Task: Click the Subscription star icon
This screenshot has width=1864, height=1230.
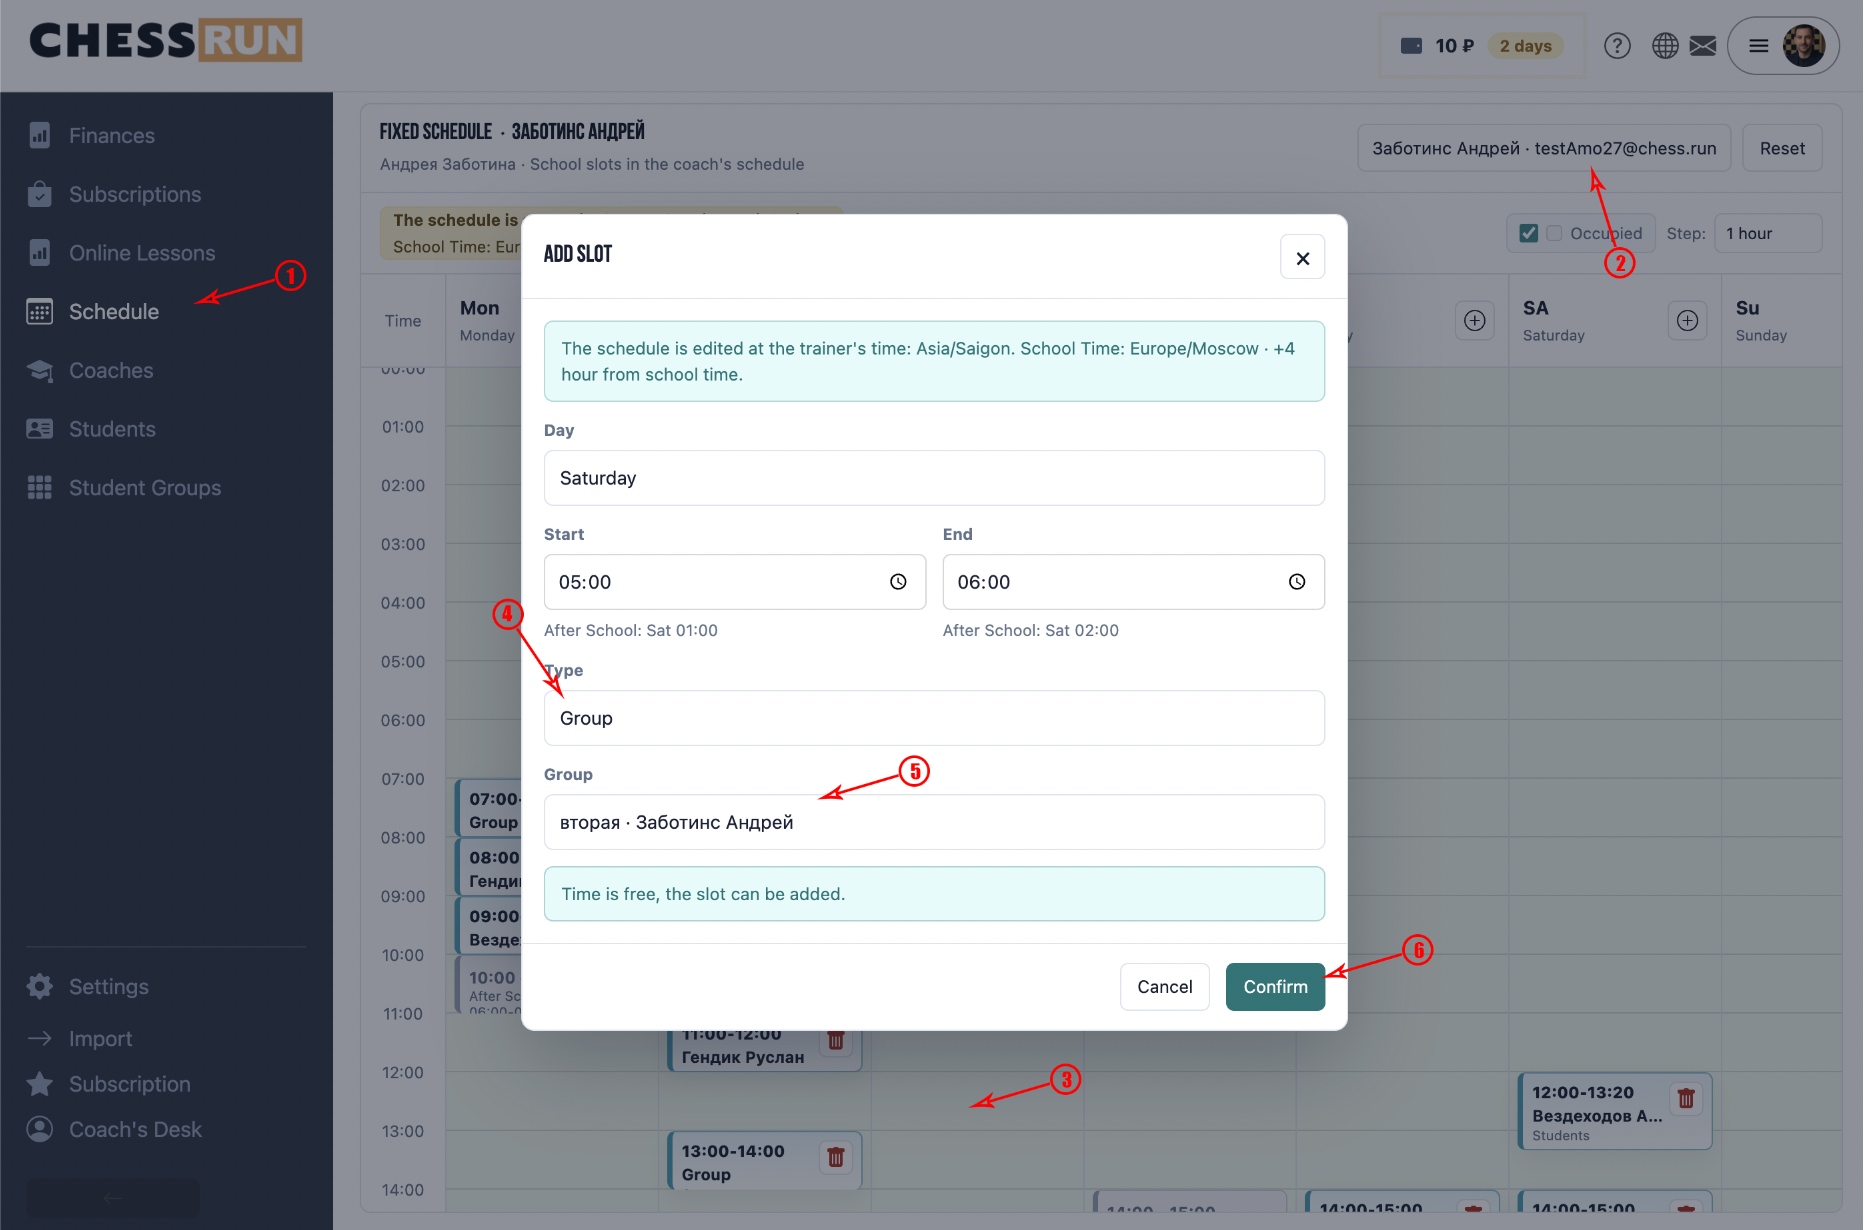Action: (x=40, y=1084)
